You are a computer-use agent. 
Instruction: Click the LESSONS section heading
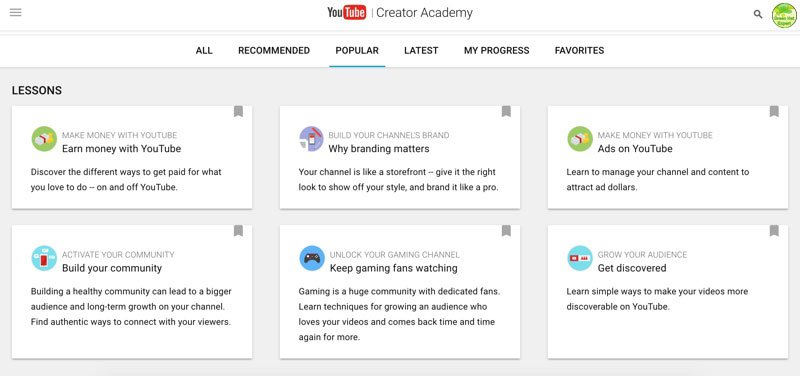[x=37, y=90]
